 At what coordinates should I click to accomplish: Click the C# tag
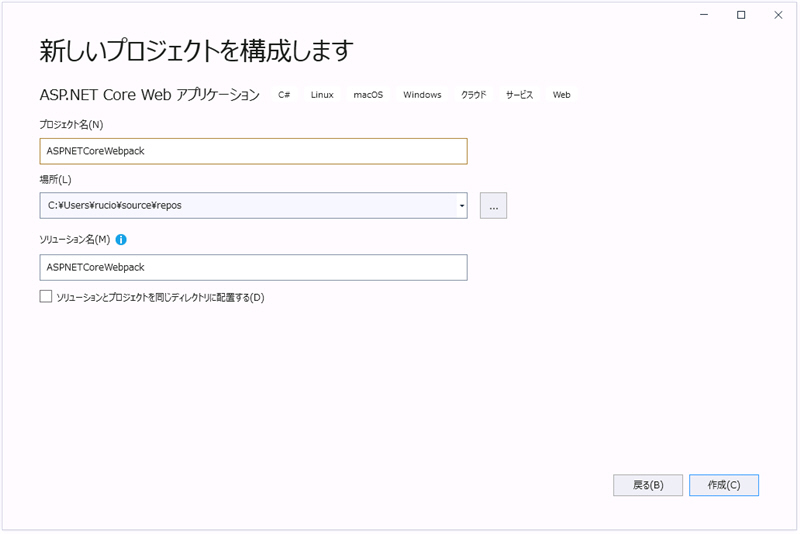pos(284,95)
